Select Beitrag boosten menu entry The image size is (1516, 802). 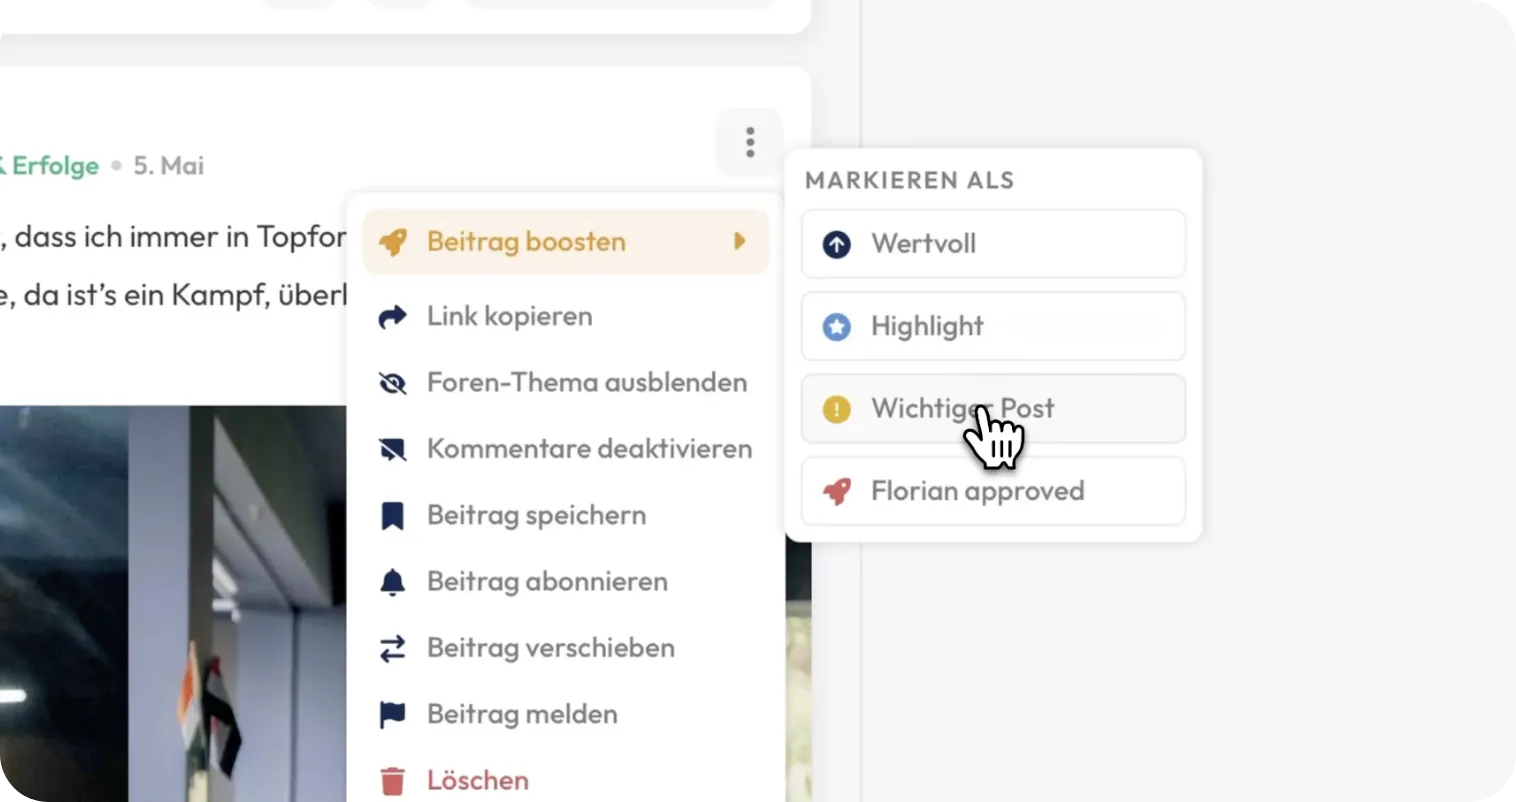[566, 242]
